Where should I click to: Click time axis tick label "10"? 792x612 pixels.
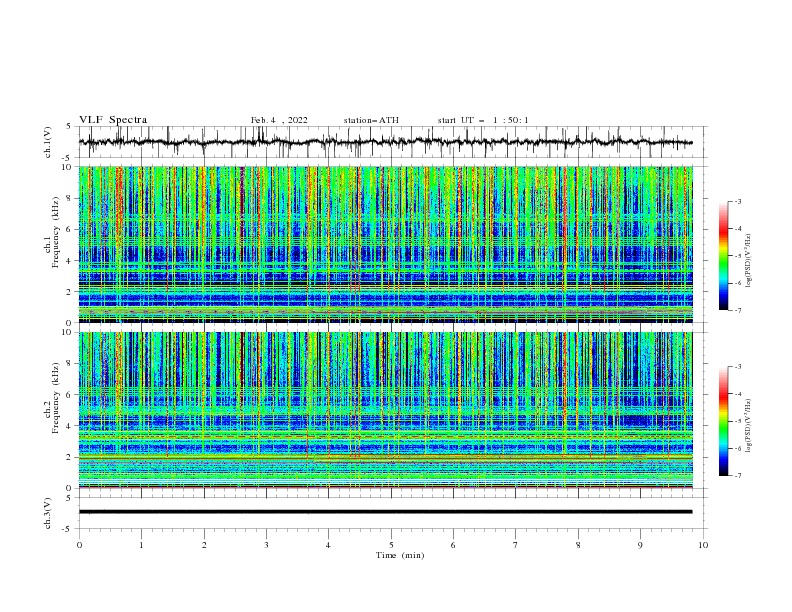[703, 545]
